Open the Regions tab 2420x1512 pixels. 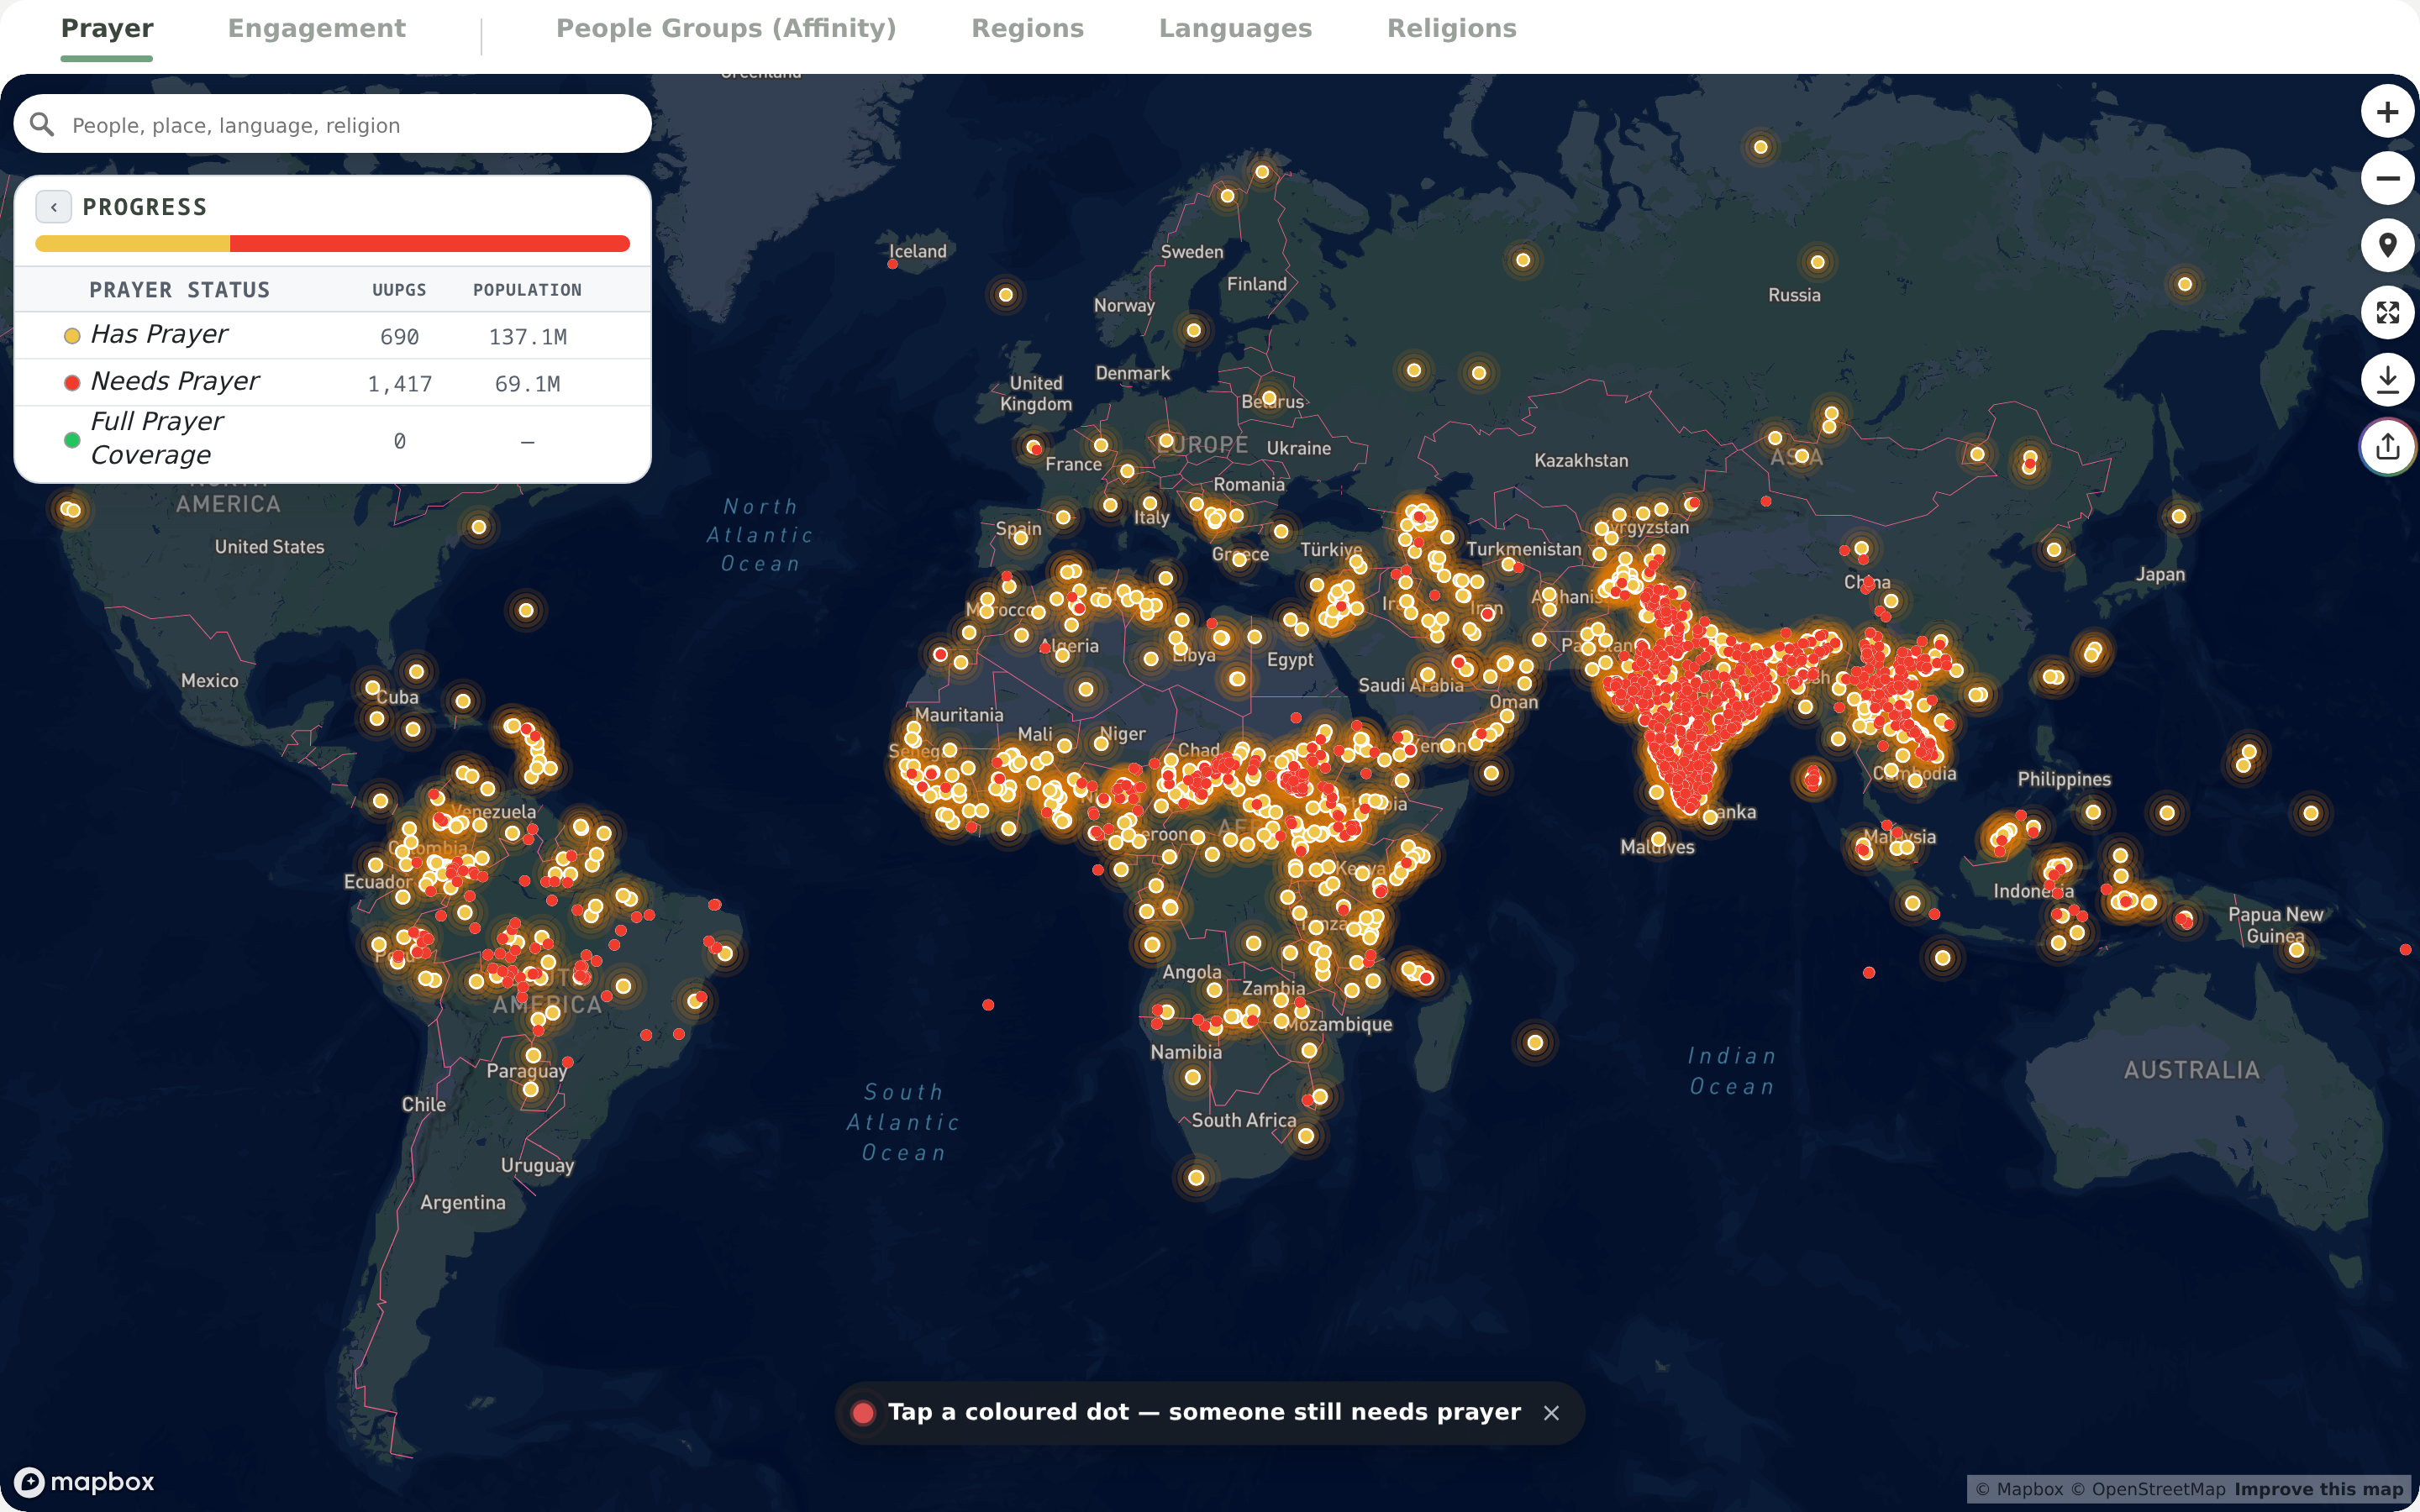tap(1027, 28)
